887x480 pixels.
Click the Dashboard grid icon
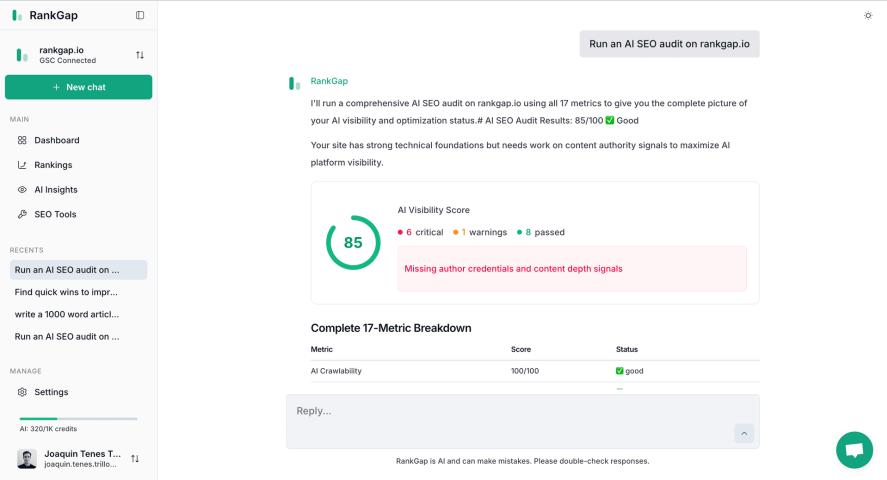[x=22, y=140]
